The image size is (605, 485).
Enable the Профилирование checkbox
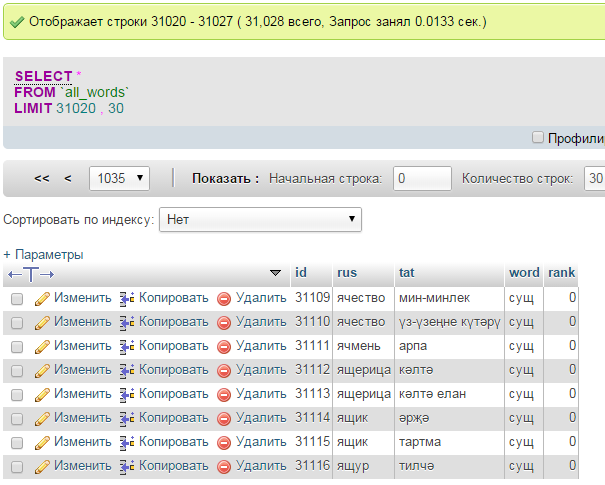[538, 137]
